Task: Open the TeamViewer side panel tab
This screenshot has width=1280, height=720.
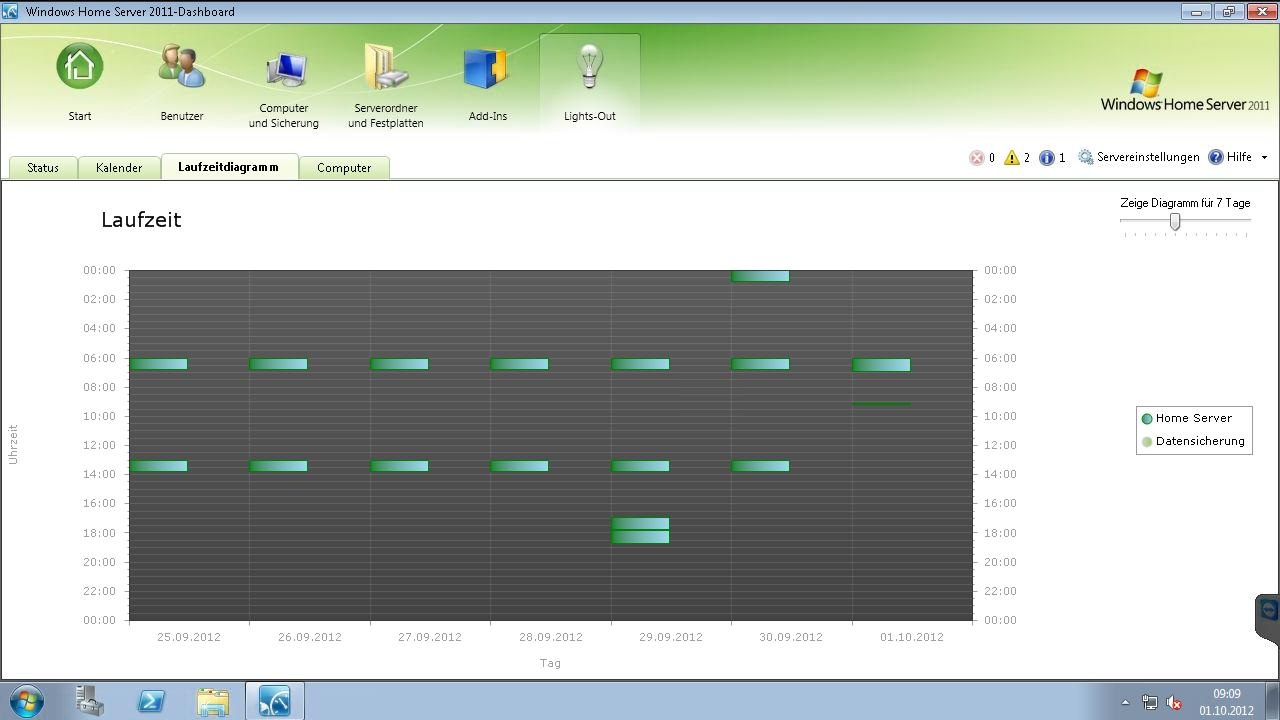Action: pyautogui.click(x=1268, y=618)
